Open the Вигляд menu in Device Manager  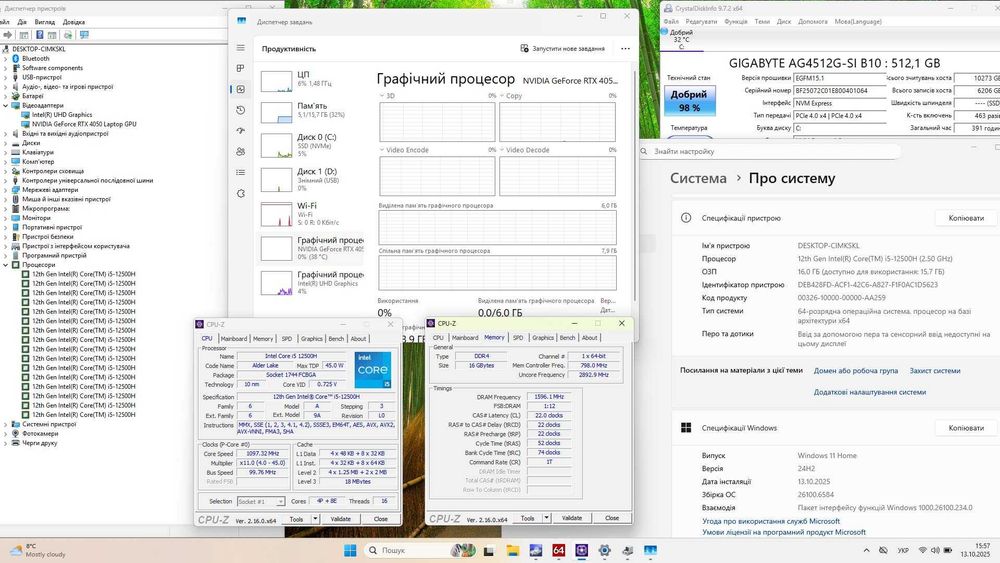click(45, 22)
